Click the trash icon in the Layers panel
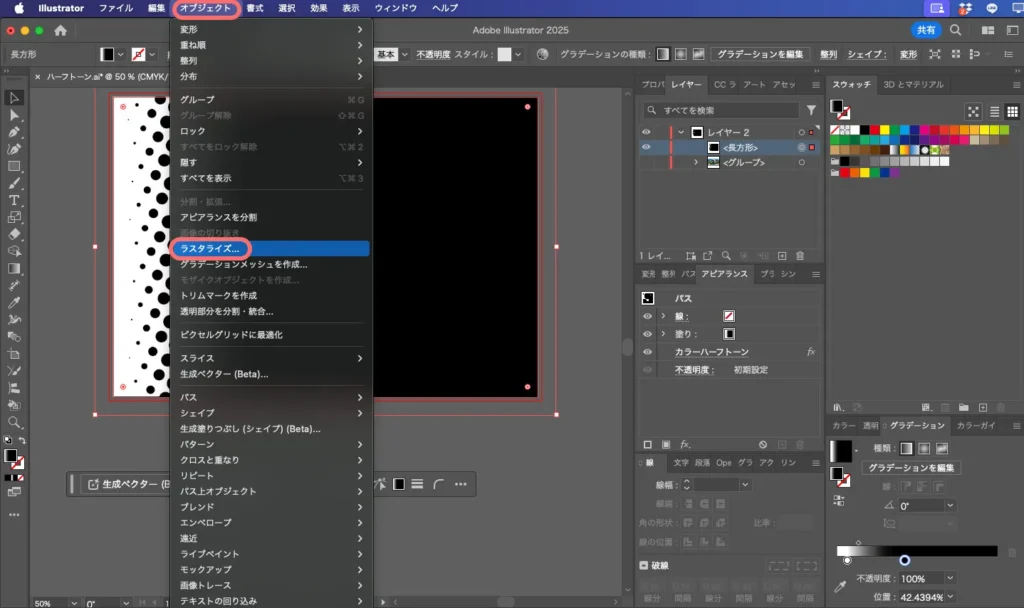This screenshot has width=1024, height=608. click(x=800, y=255)
